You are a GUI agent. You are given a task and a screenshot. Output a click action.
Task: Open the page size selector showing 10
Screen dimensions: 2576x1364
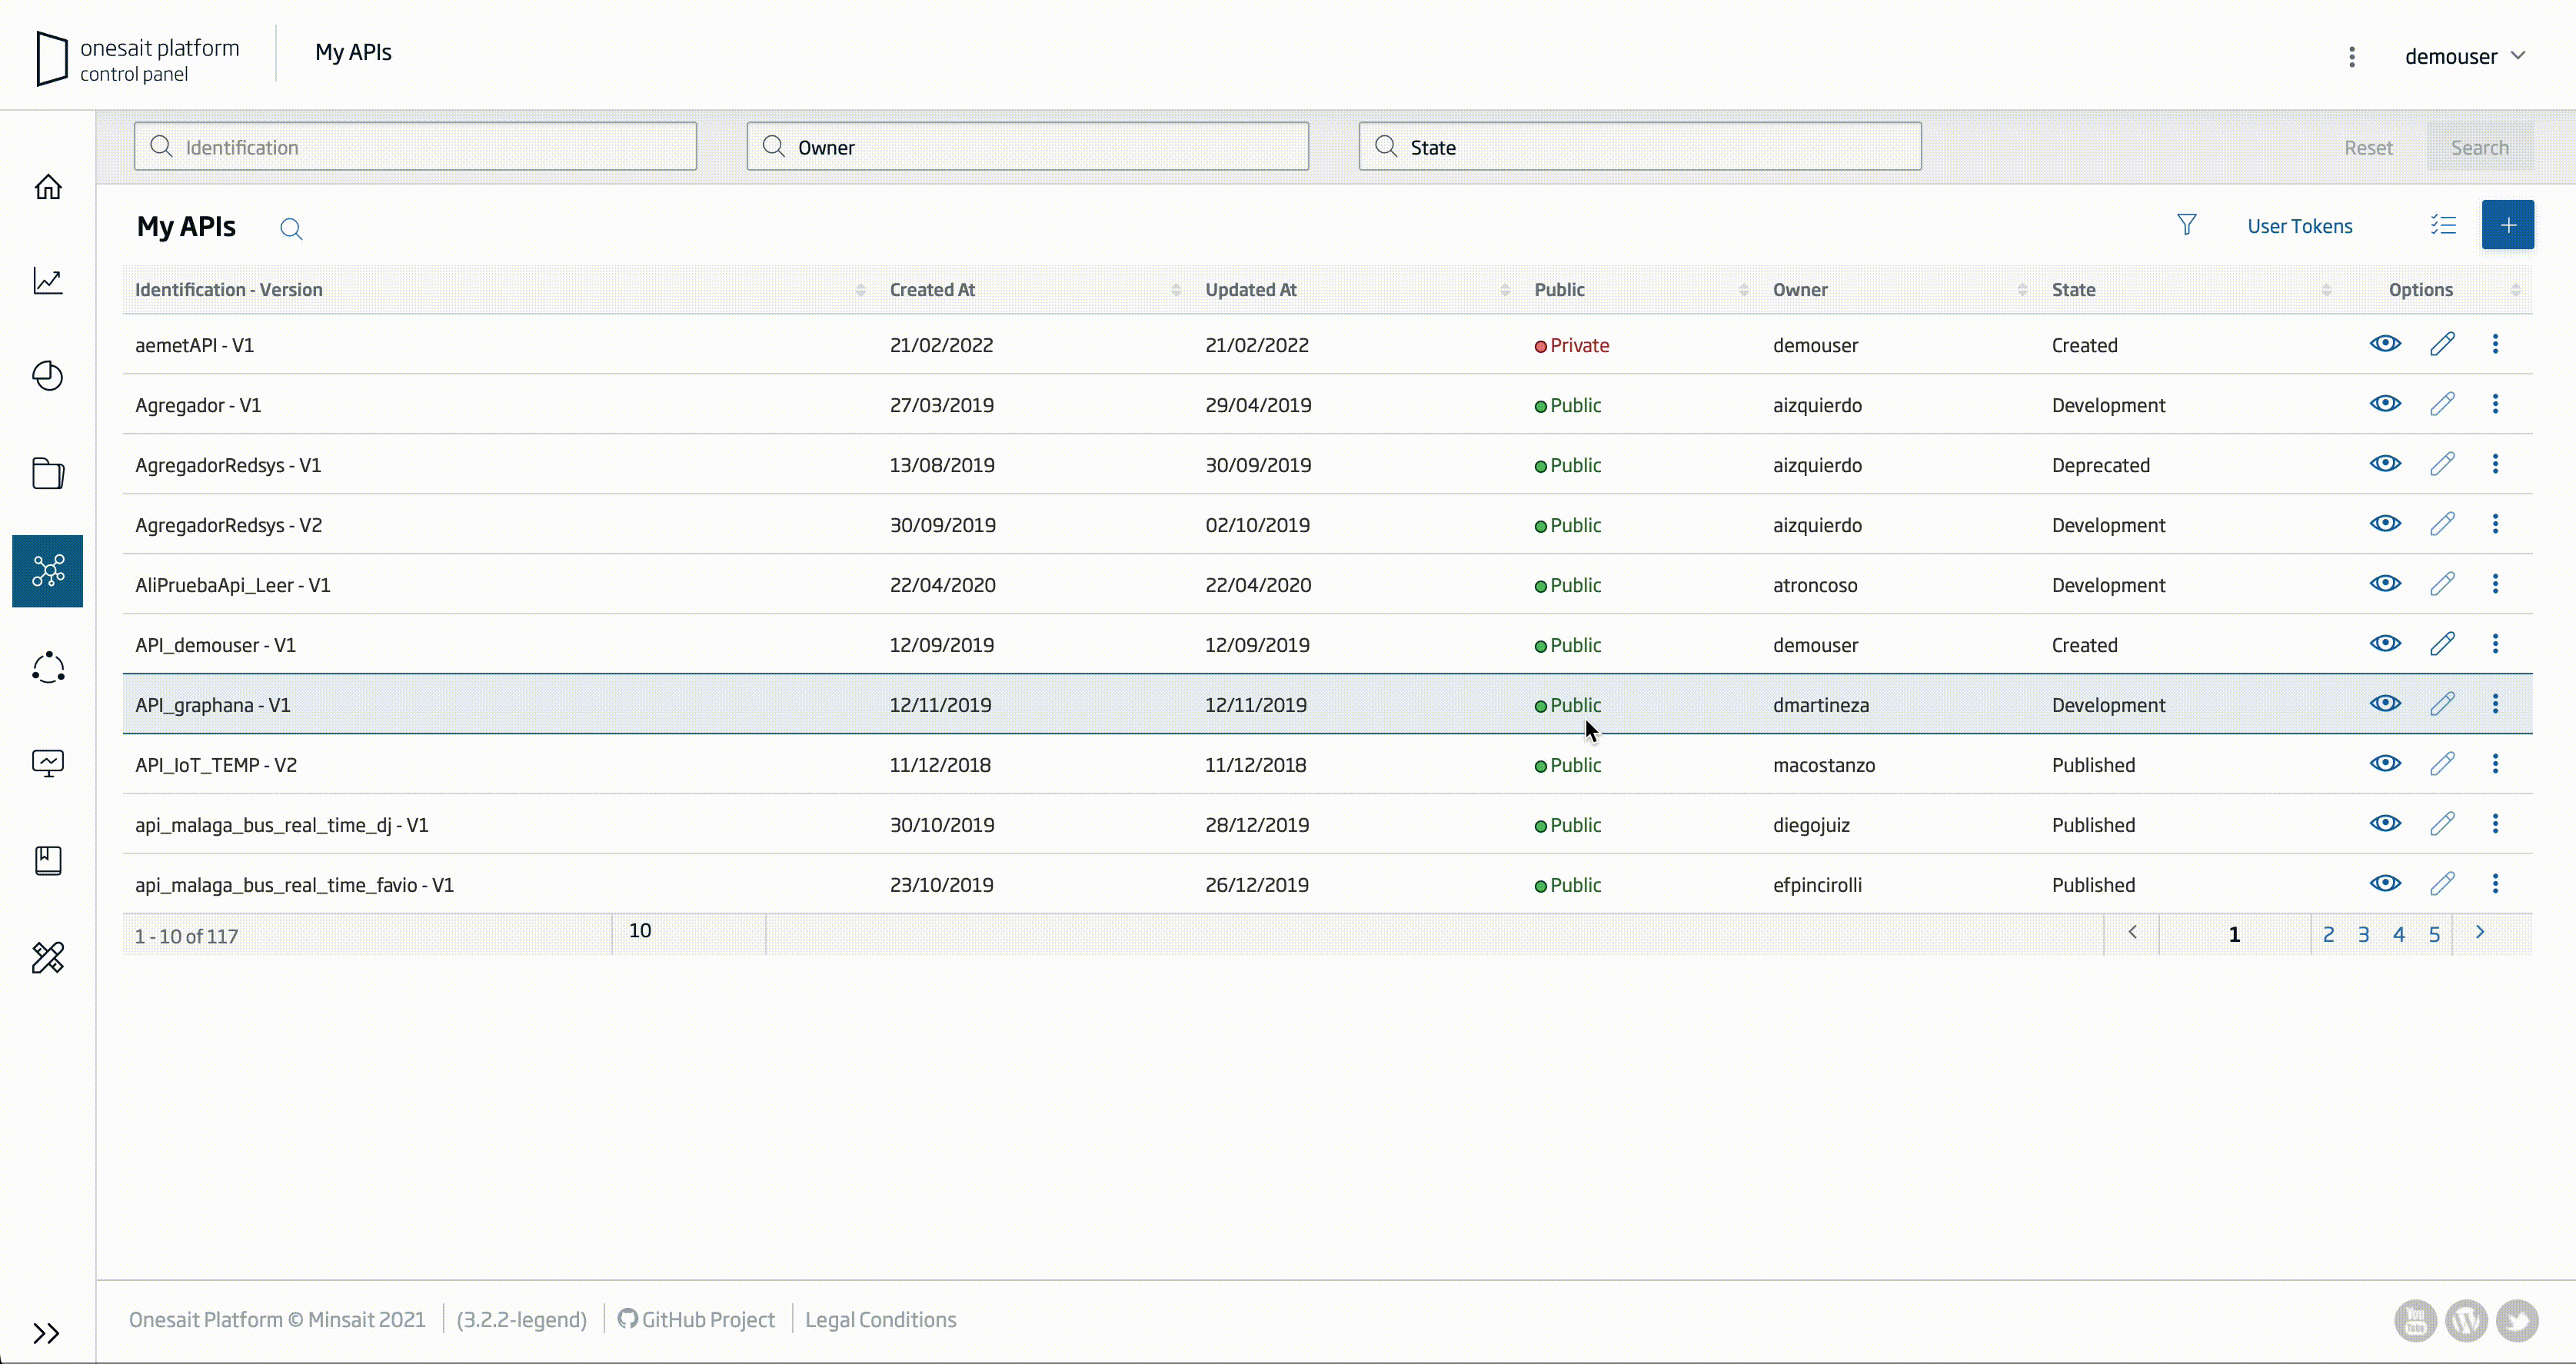pyautogui.click(x=687, y=932)
